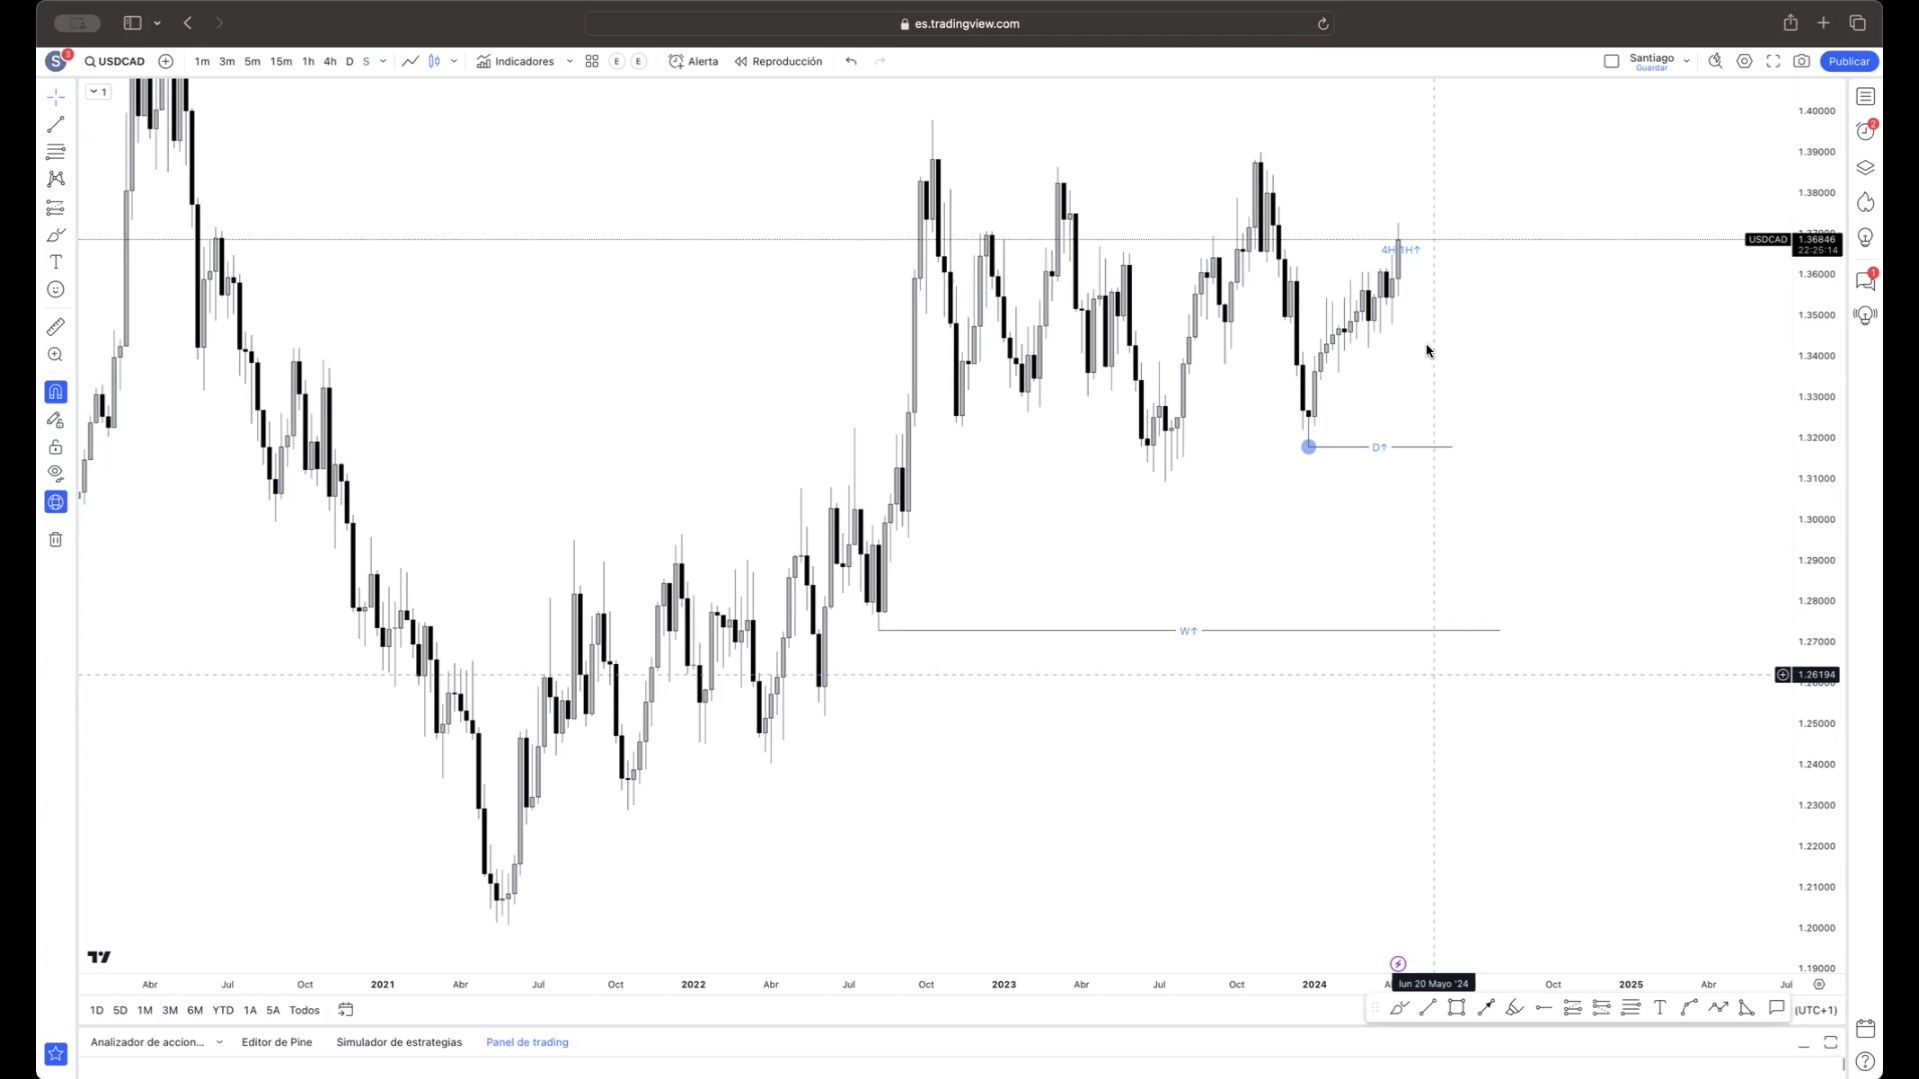Open the emoji icons tool
The width and height of the screenshot is (1919, 1079).
point(56,290)
